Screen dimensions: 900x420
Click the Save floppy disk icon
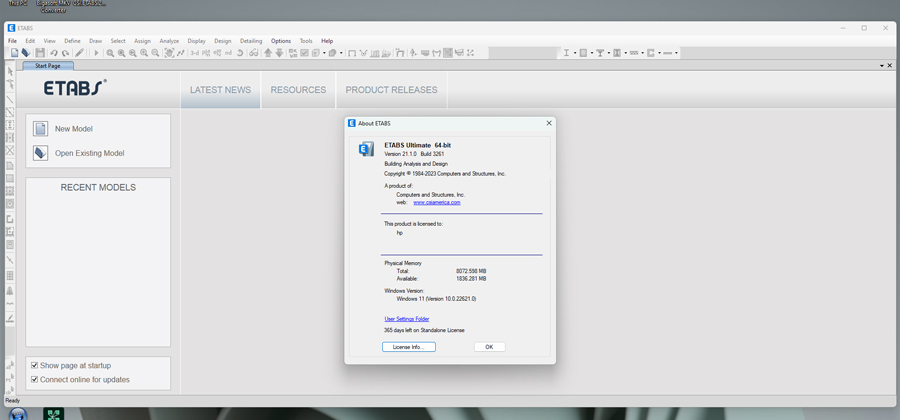(40, 53)
